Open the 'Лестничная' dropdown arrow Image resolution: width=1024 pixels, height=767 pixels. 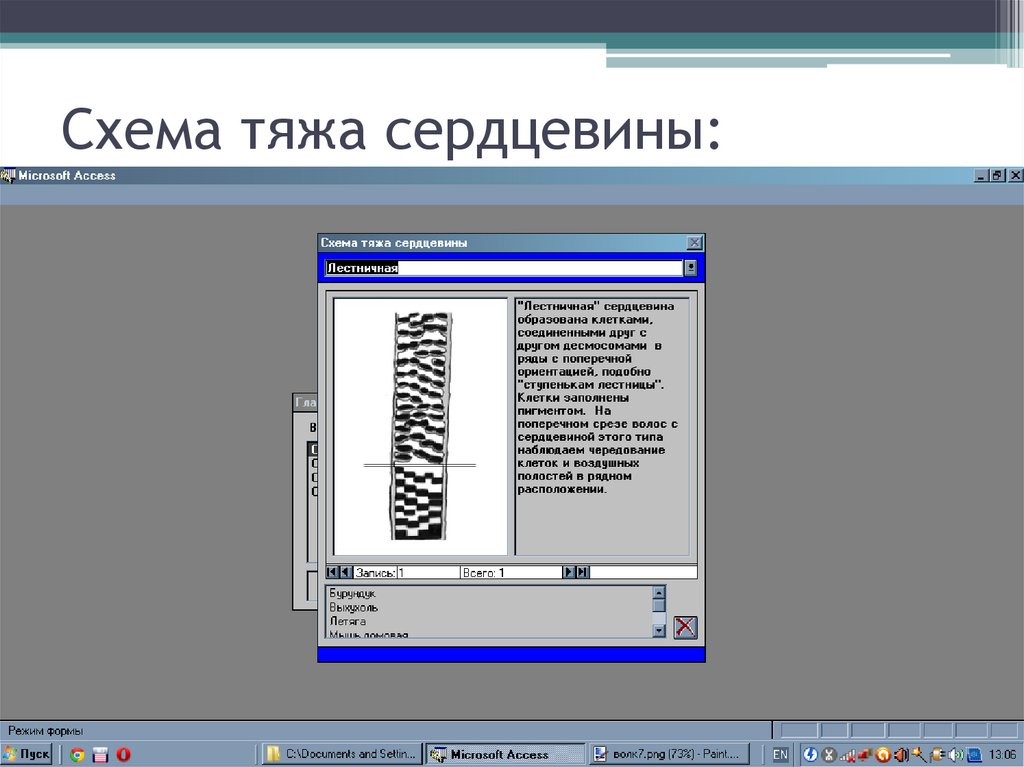(690, 267)
